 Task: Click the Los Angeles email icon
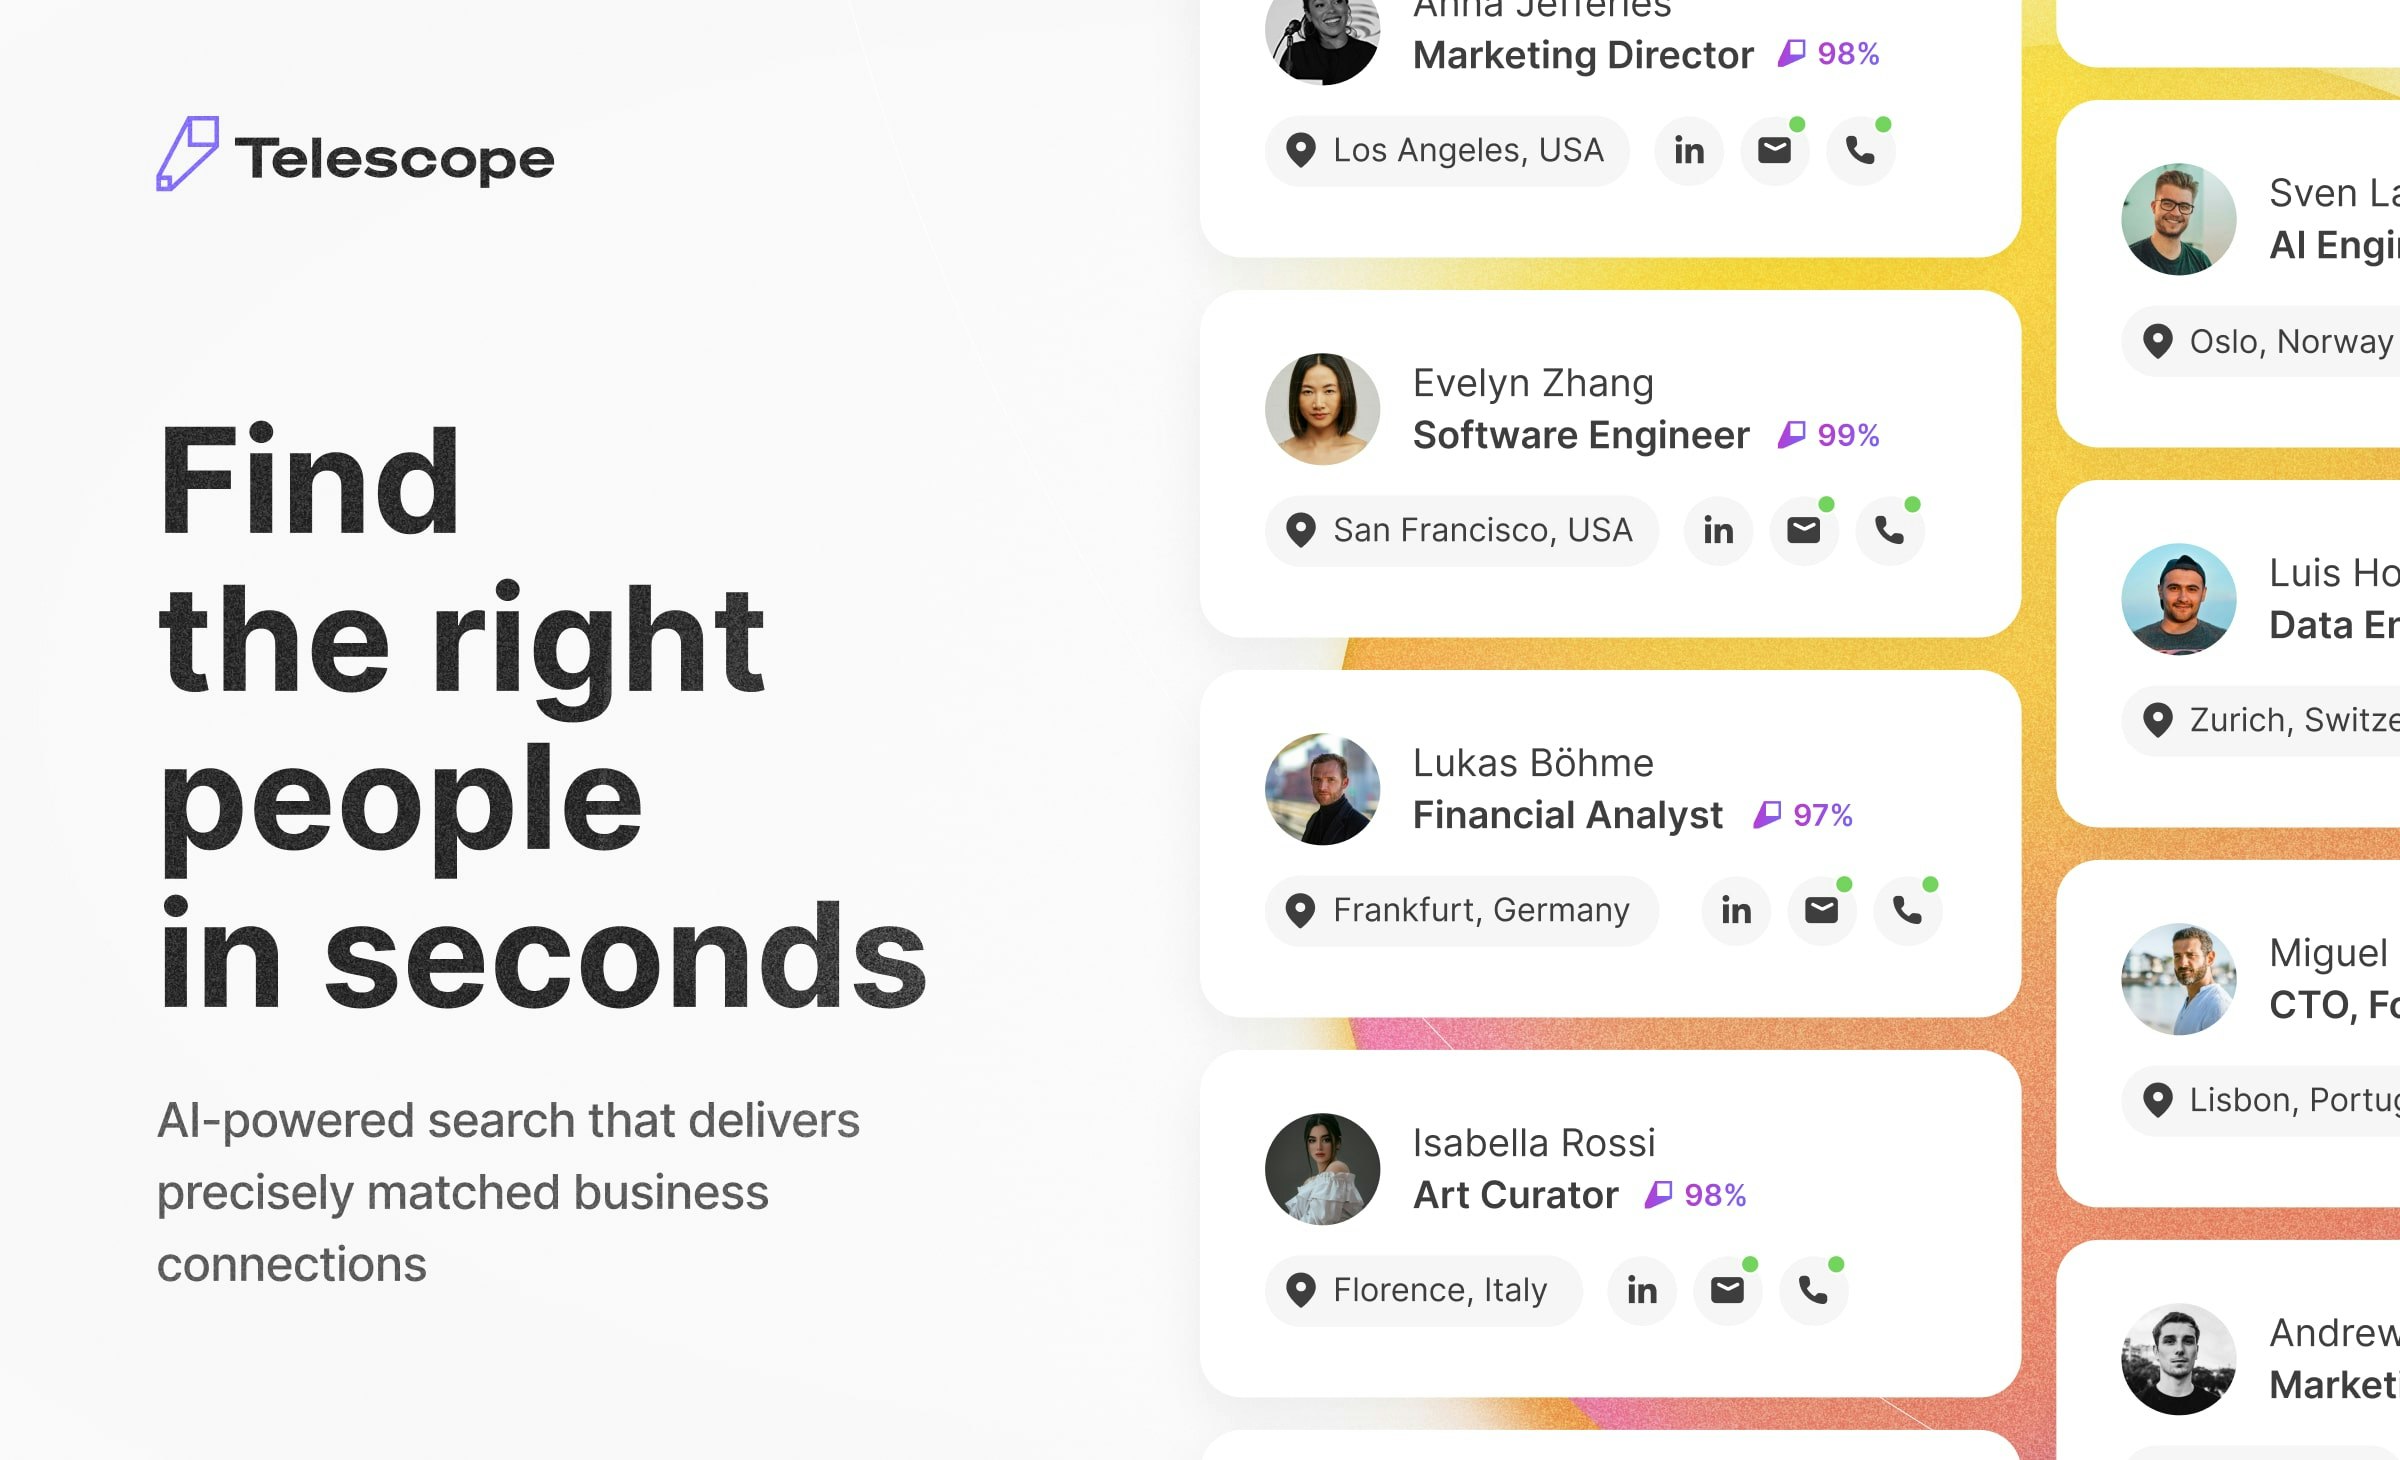pyautogui.click(x=1775, y=151)
